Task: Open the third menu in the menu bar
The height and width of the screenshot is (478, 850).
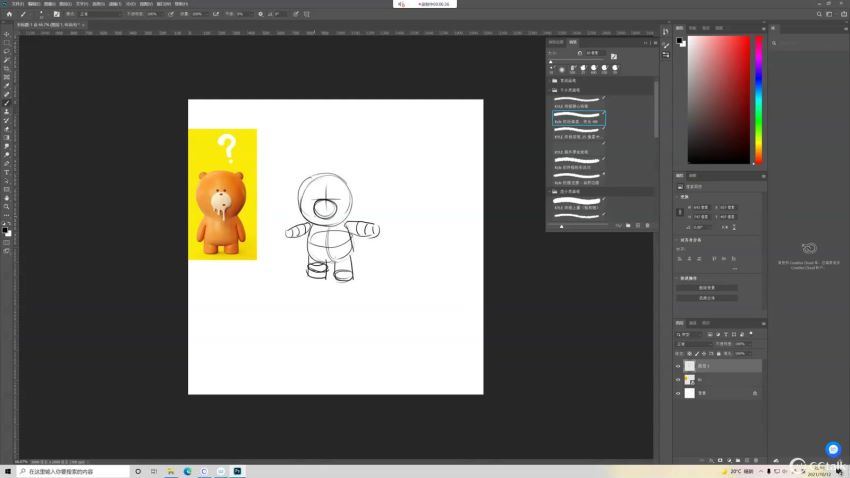Action: tap(49, 4)
